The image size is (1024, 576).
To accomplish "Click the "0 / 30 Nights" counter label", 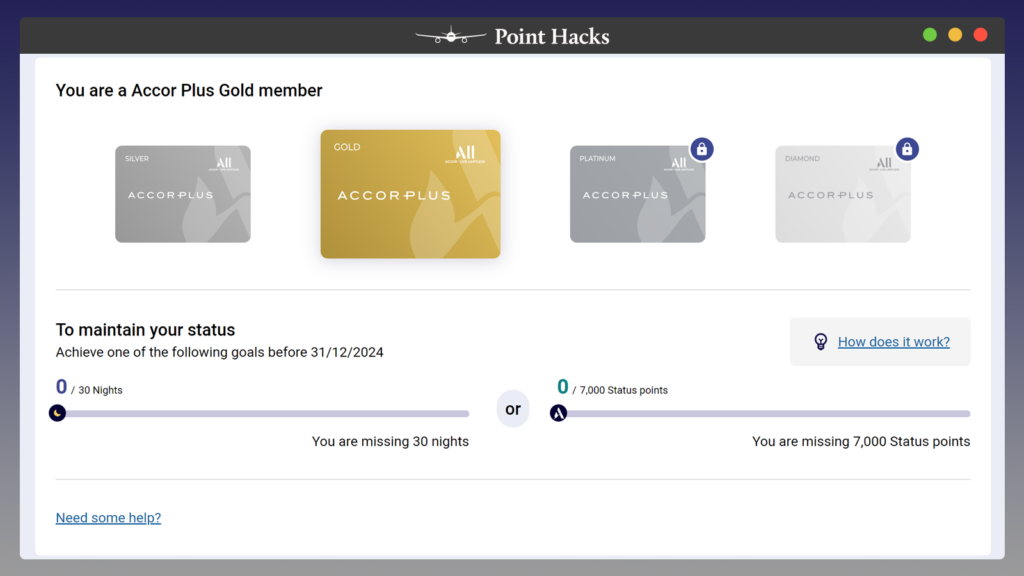I will coord(89,387).
